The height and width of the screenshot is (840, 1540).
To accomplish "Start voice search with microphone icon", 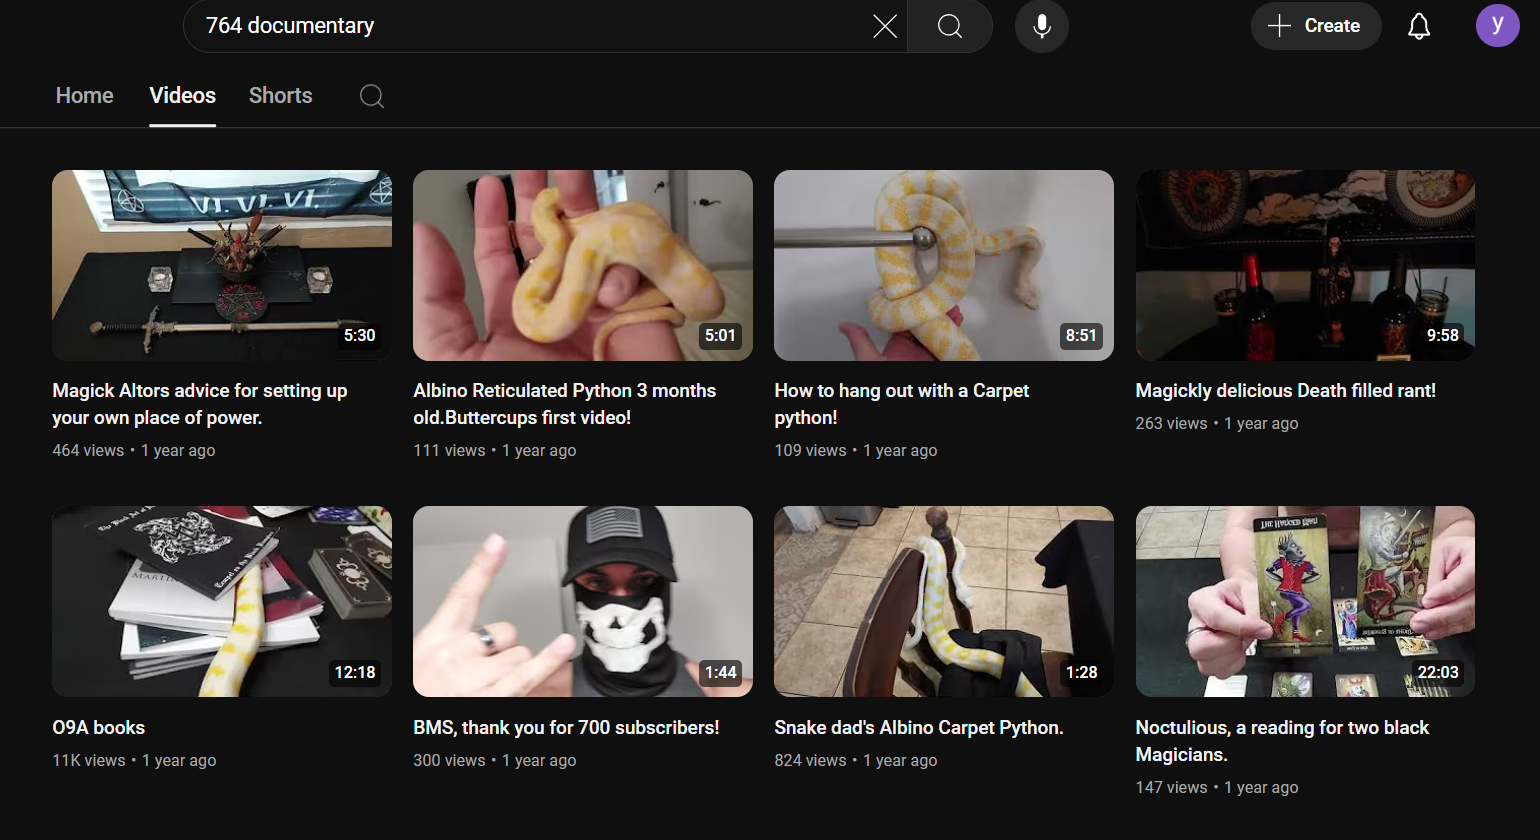I will click(1042, 26).
